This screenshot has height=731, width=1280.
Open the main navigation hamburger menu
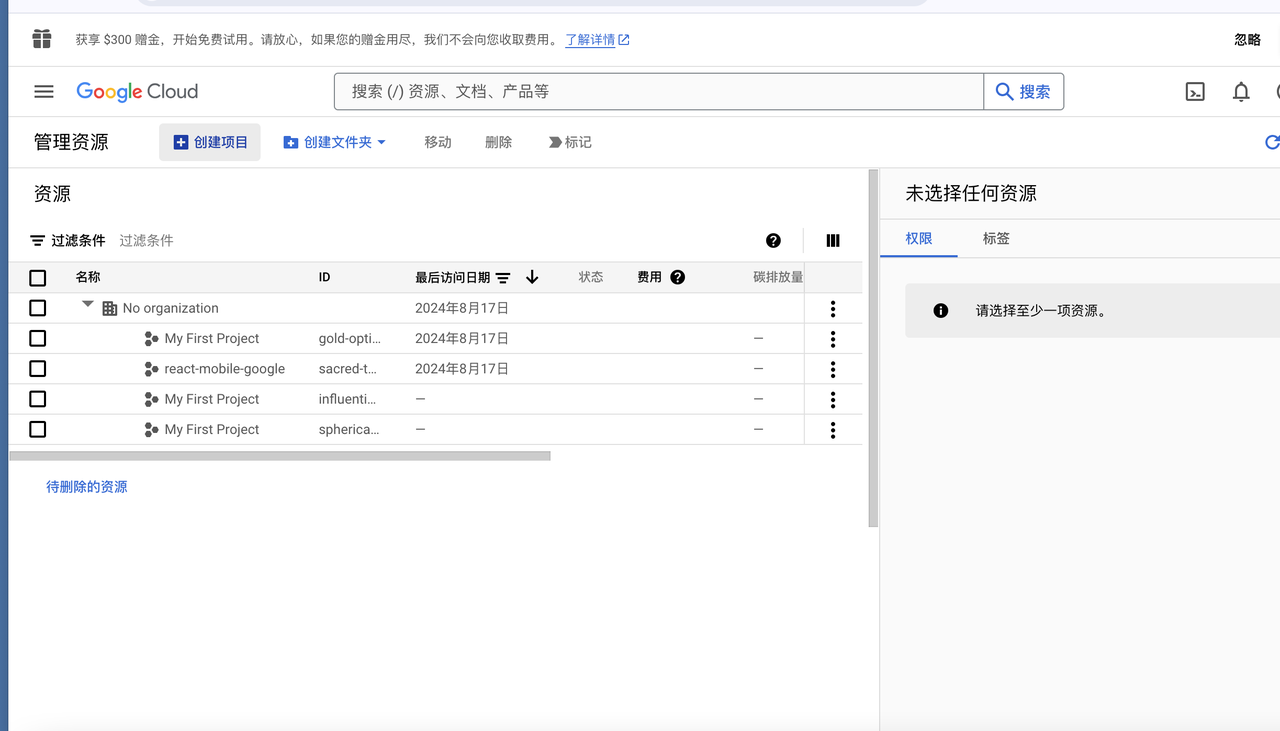pos(44,91)
